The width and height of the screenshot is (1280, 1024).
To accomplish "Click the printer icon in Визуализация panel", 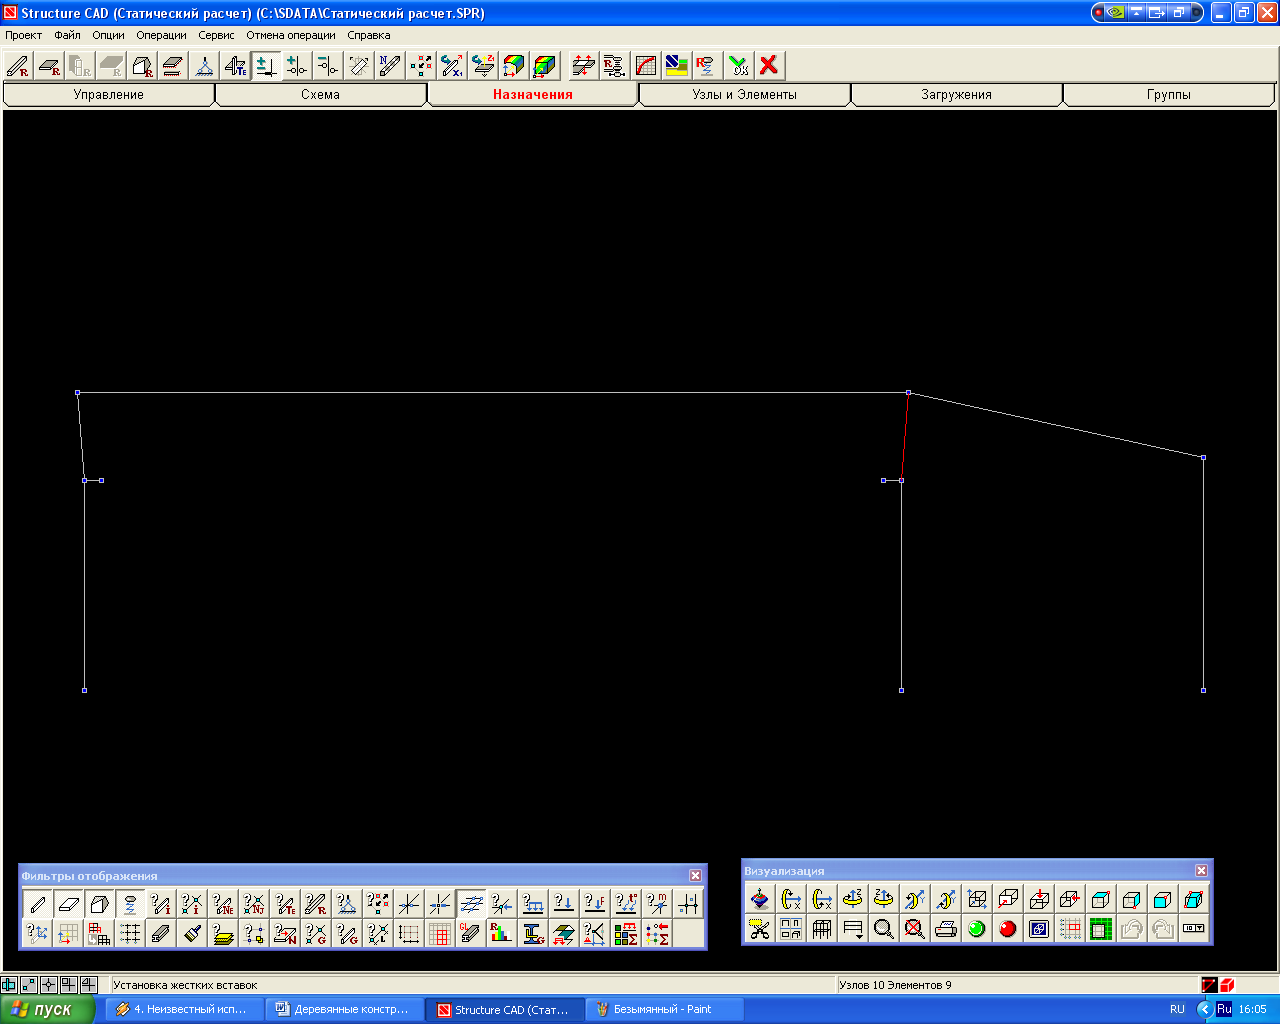I will pos(946,929).
